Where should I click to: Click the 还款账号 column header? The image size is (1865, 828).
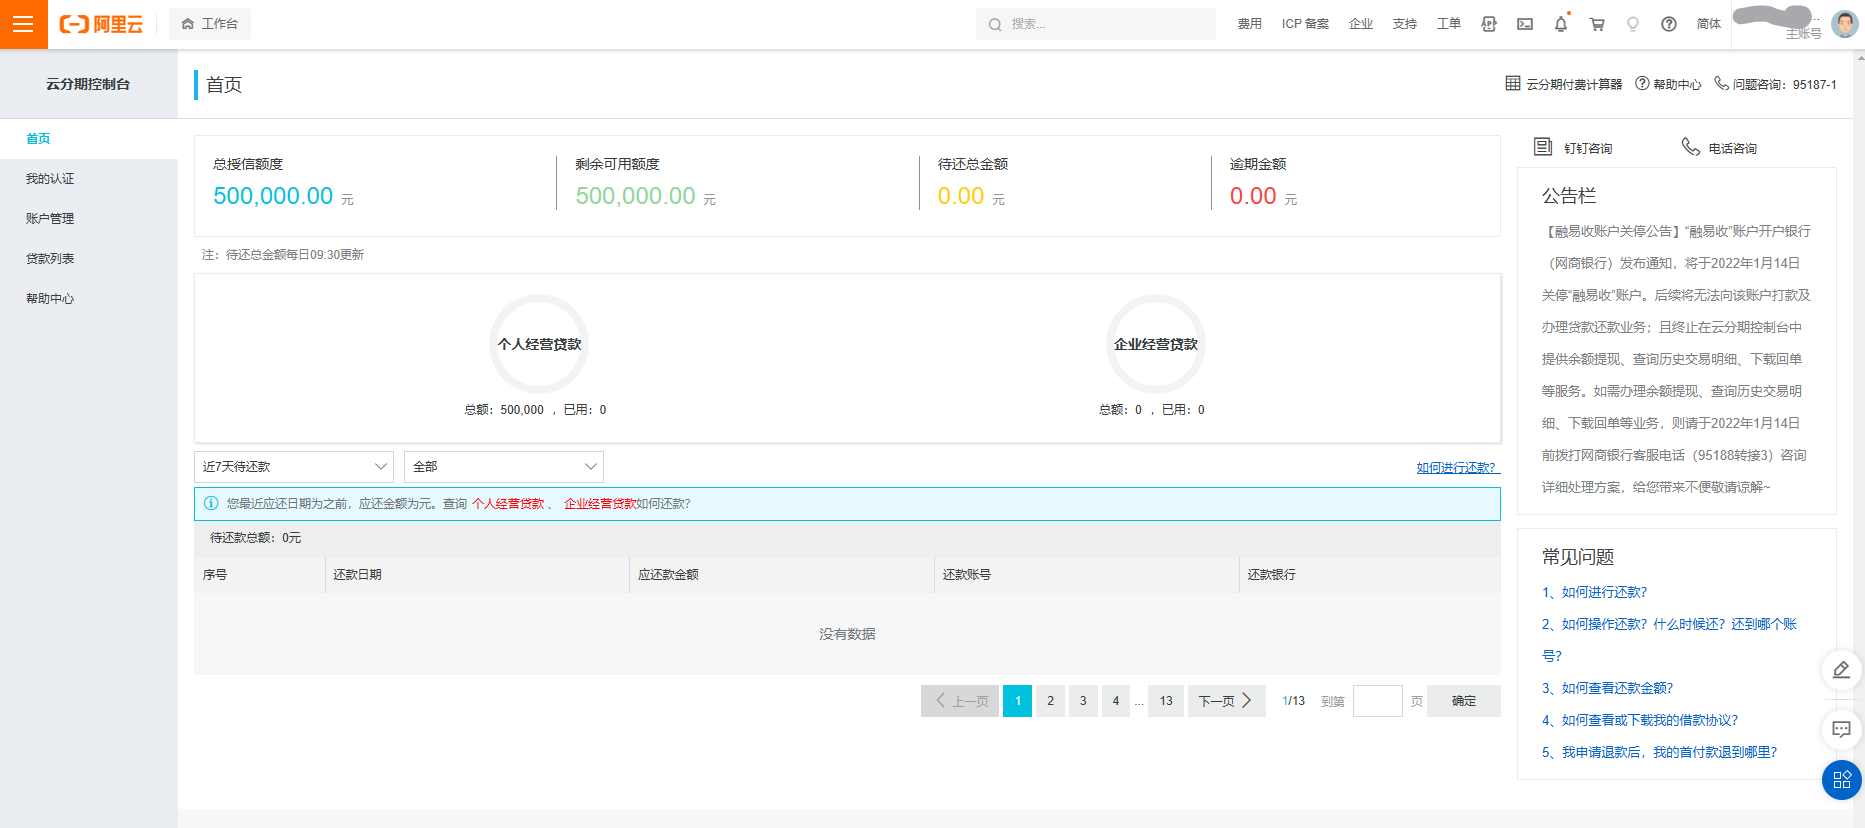pyautogui.click(x=1087, y=575)
